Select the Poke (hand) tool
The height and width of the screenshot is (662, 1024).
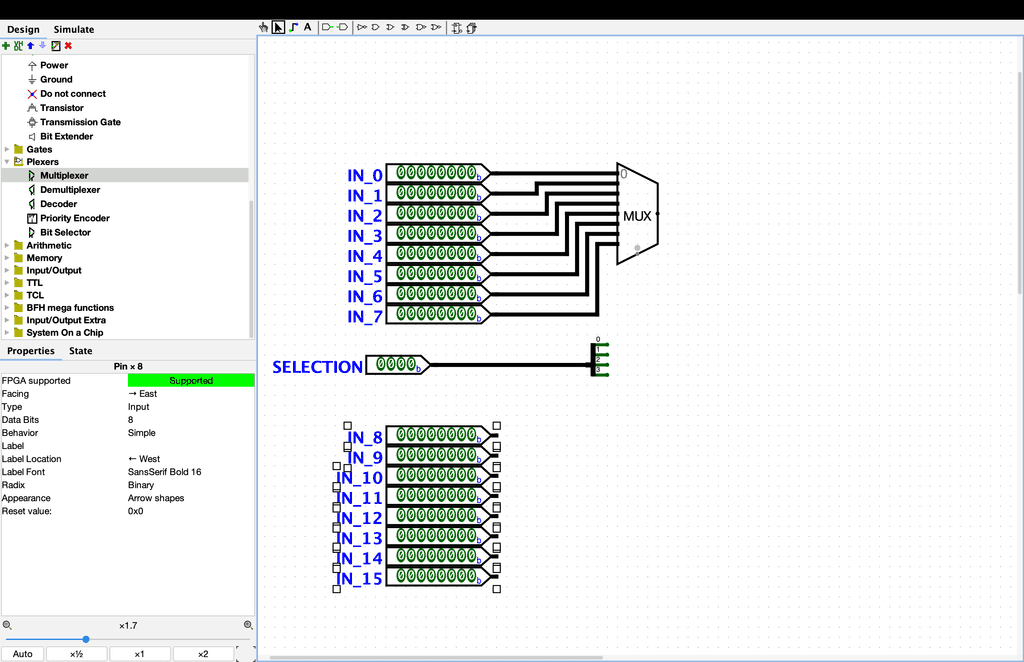pos(264,27)
